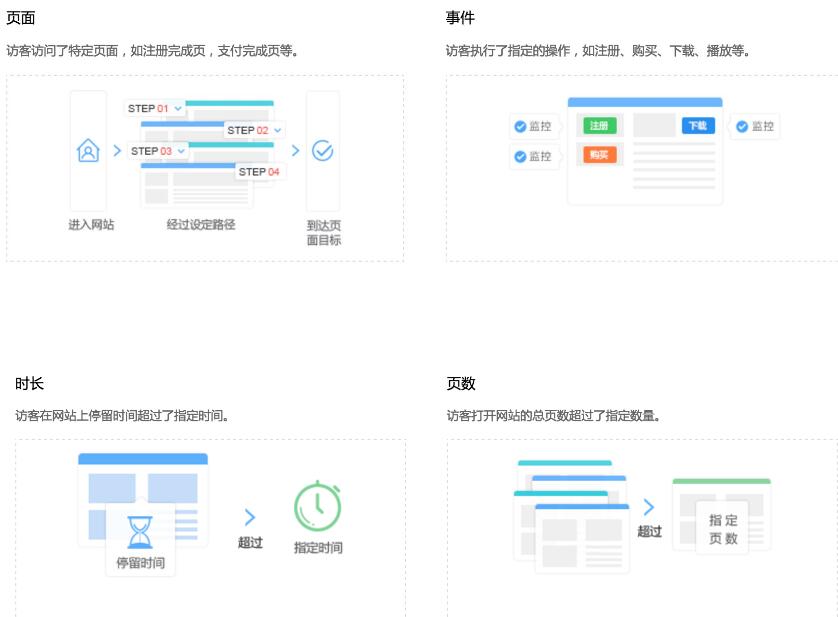The height and width of the screenshot is (617, 838).
Task: Select the 事件 heading
Action: tap(460, 18)
